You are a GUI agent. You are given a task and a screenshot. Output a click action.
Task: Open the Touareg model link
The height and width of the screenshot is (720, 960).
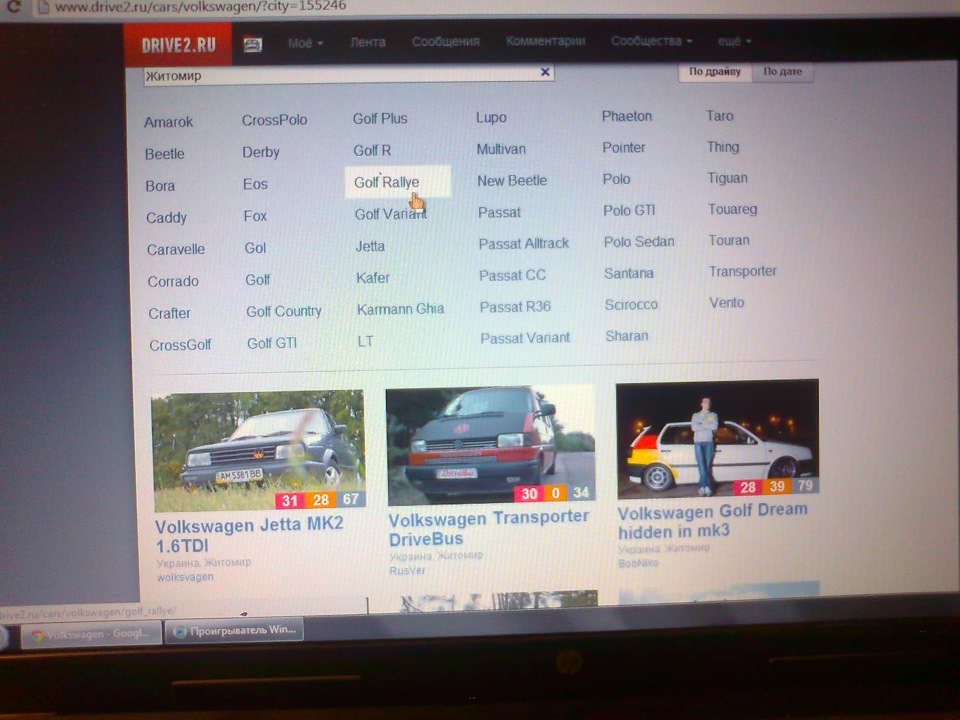tap(732, 209)
